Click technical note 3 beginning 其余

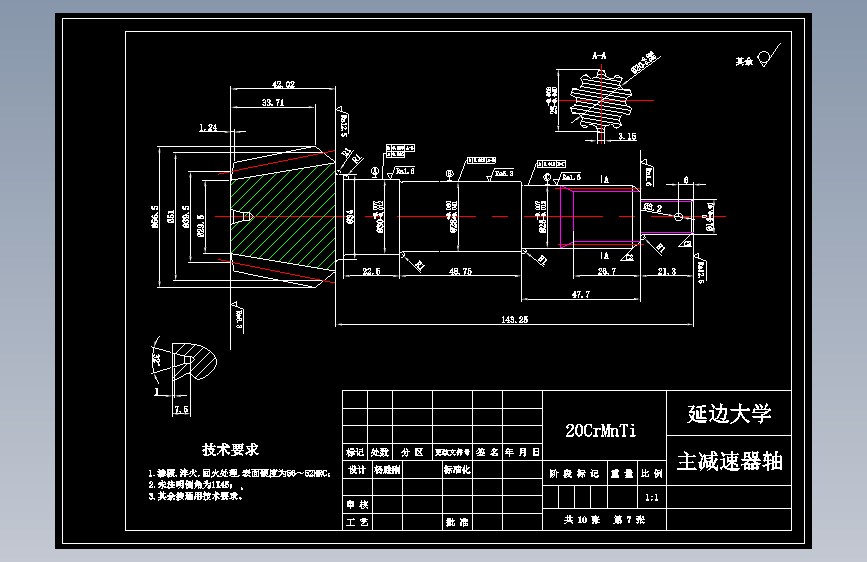(x=195, y=496)
